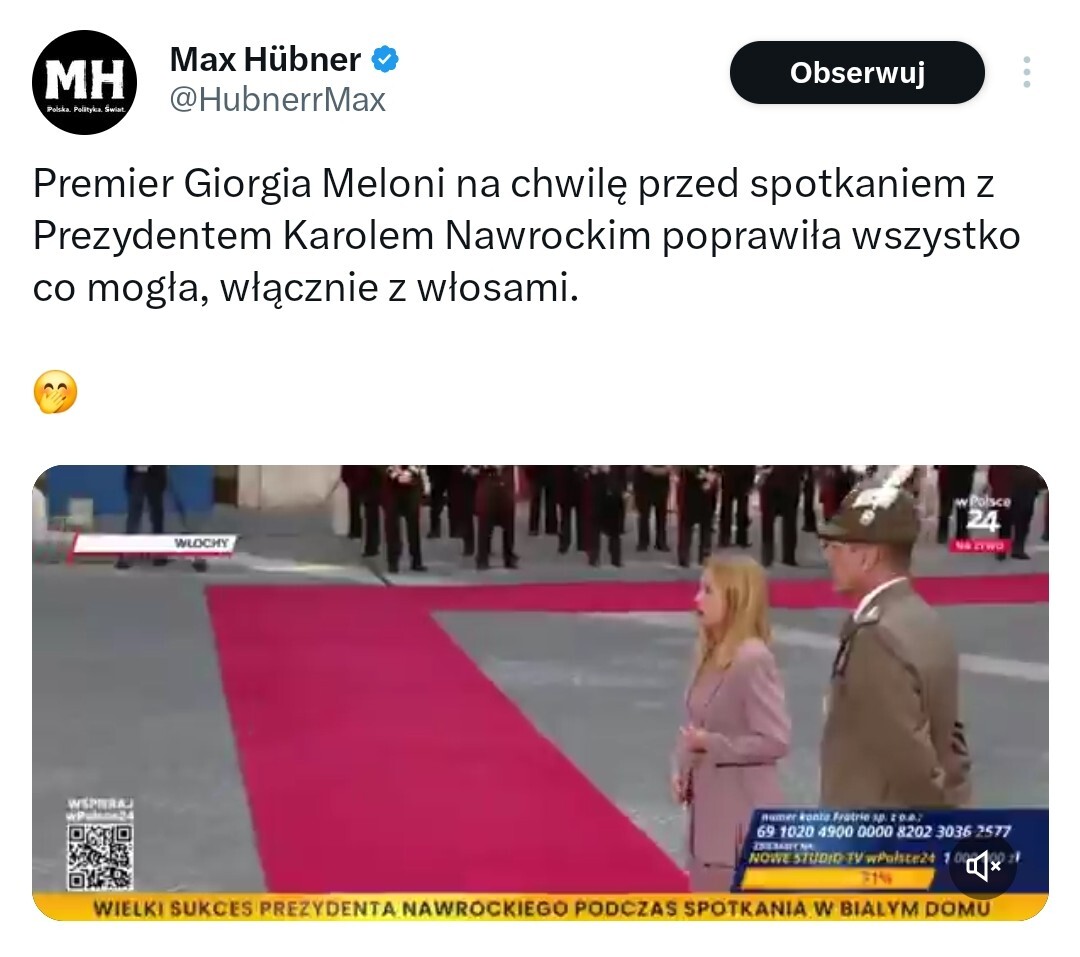
Task: Click the face with hand over mouth emoji
Action: tap(55, 392)
